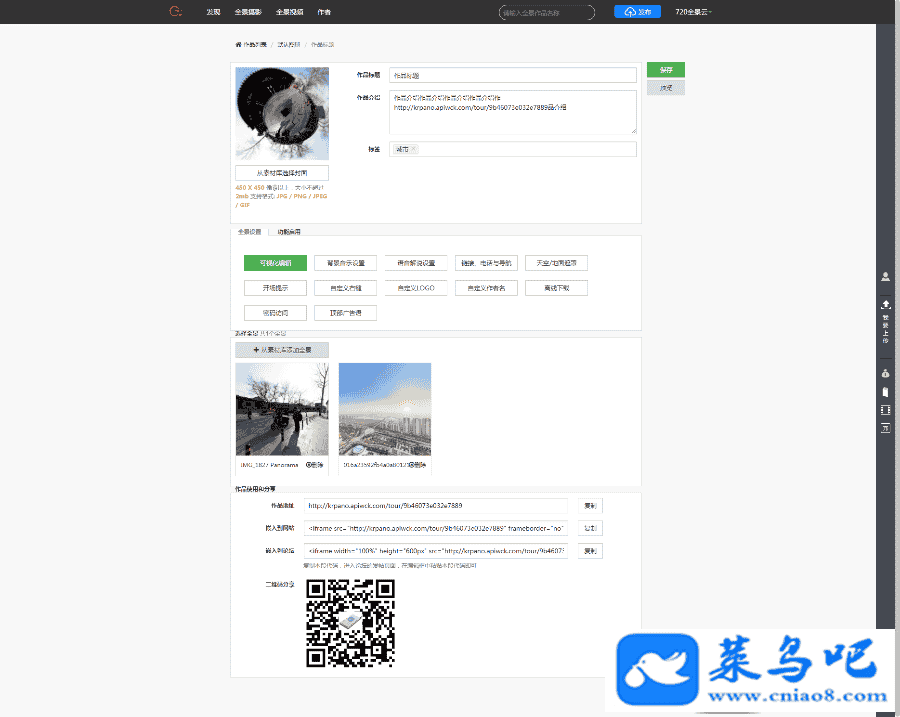The image size is (900, 717).
Task: Click the cloud 发布 publish button
Action: click(x=637, y=12)
